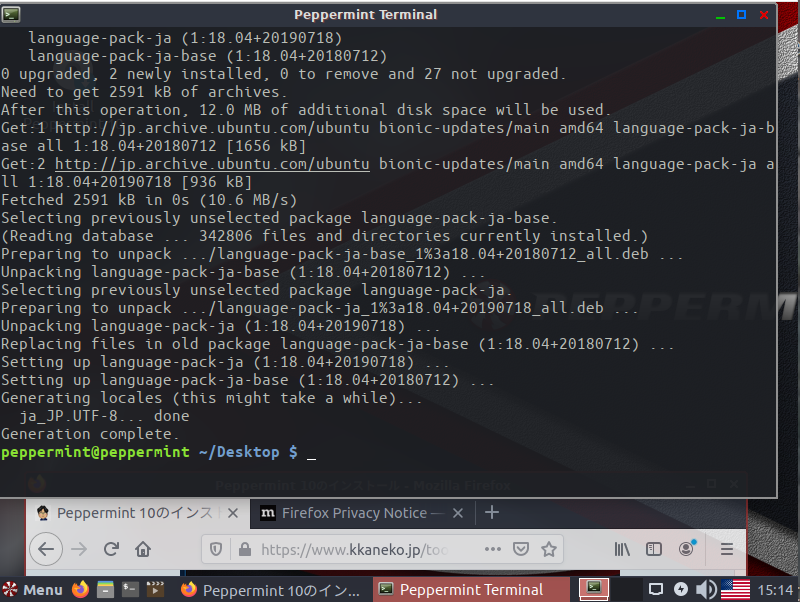This screenshot has width=800, height=602.
Task: Bookmark this page with star icon
Action: click(549, 549)
